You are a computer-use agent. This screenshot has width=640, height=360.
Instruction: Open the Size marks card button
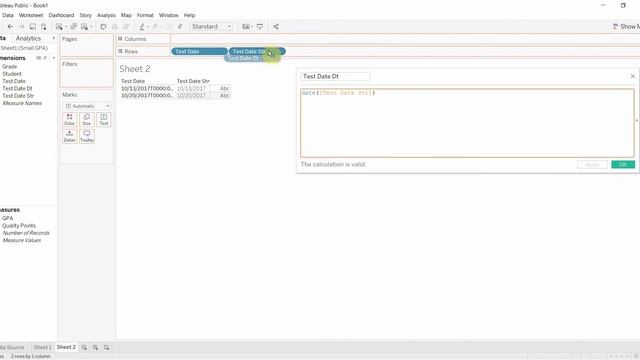point(87,119)
